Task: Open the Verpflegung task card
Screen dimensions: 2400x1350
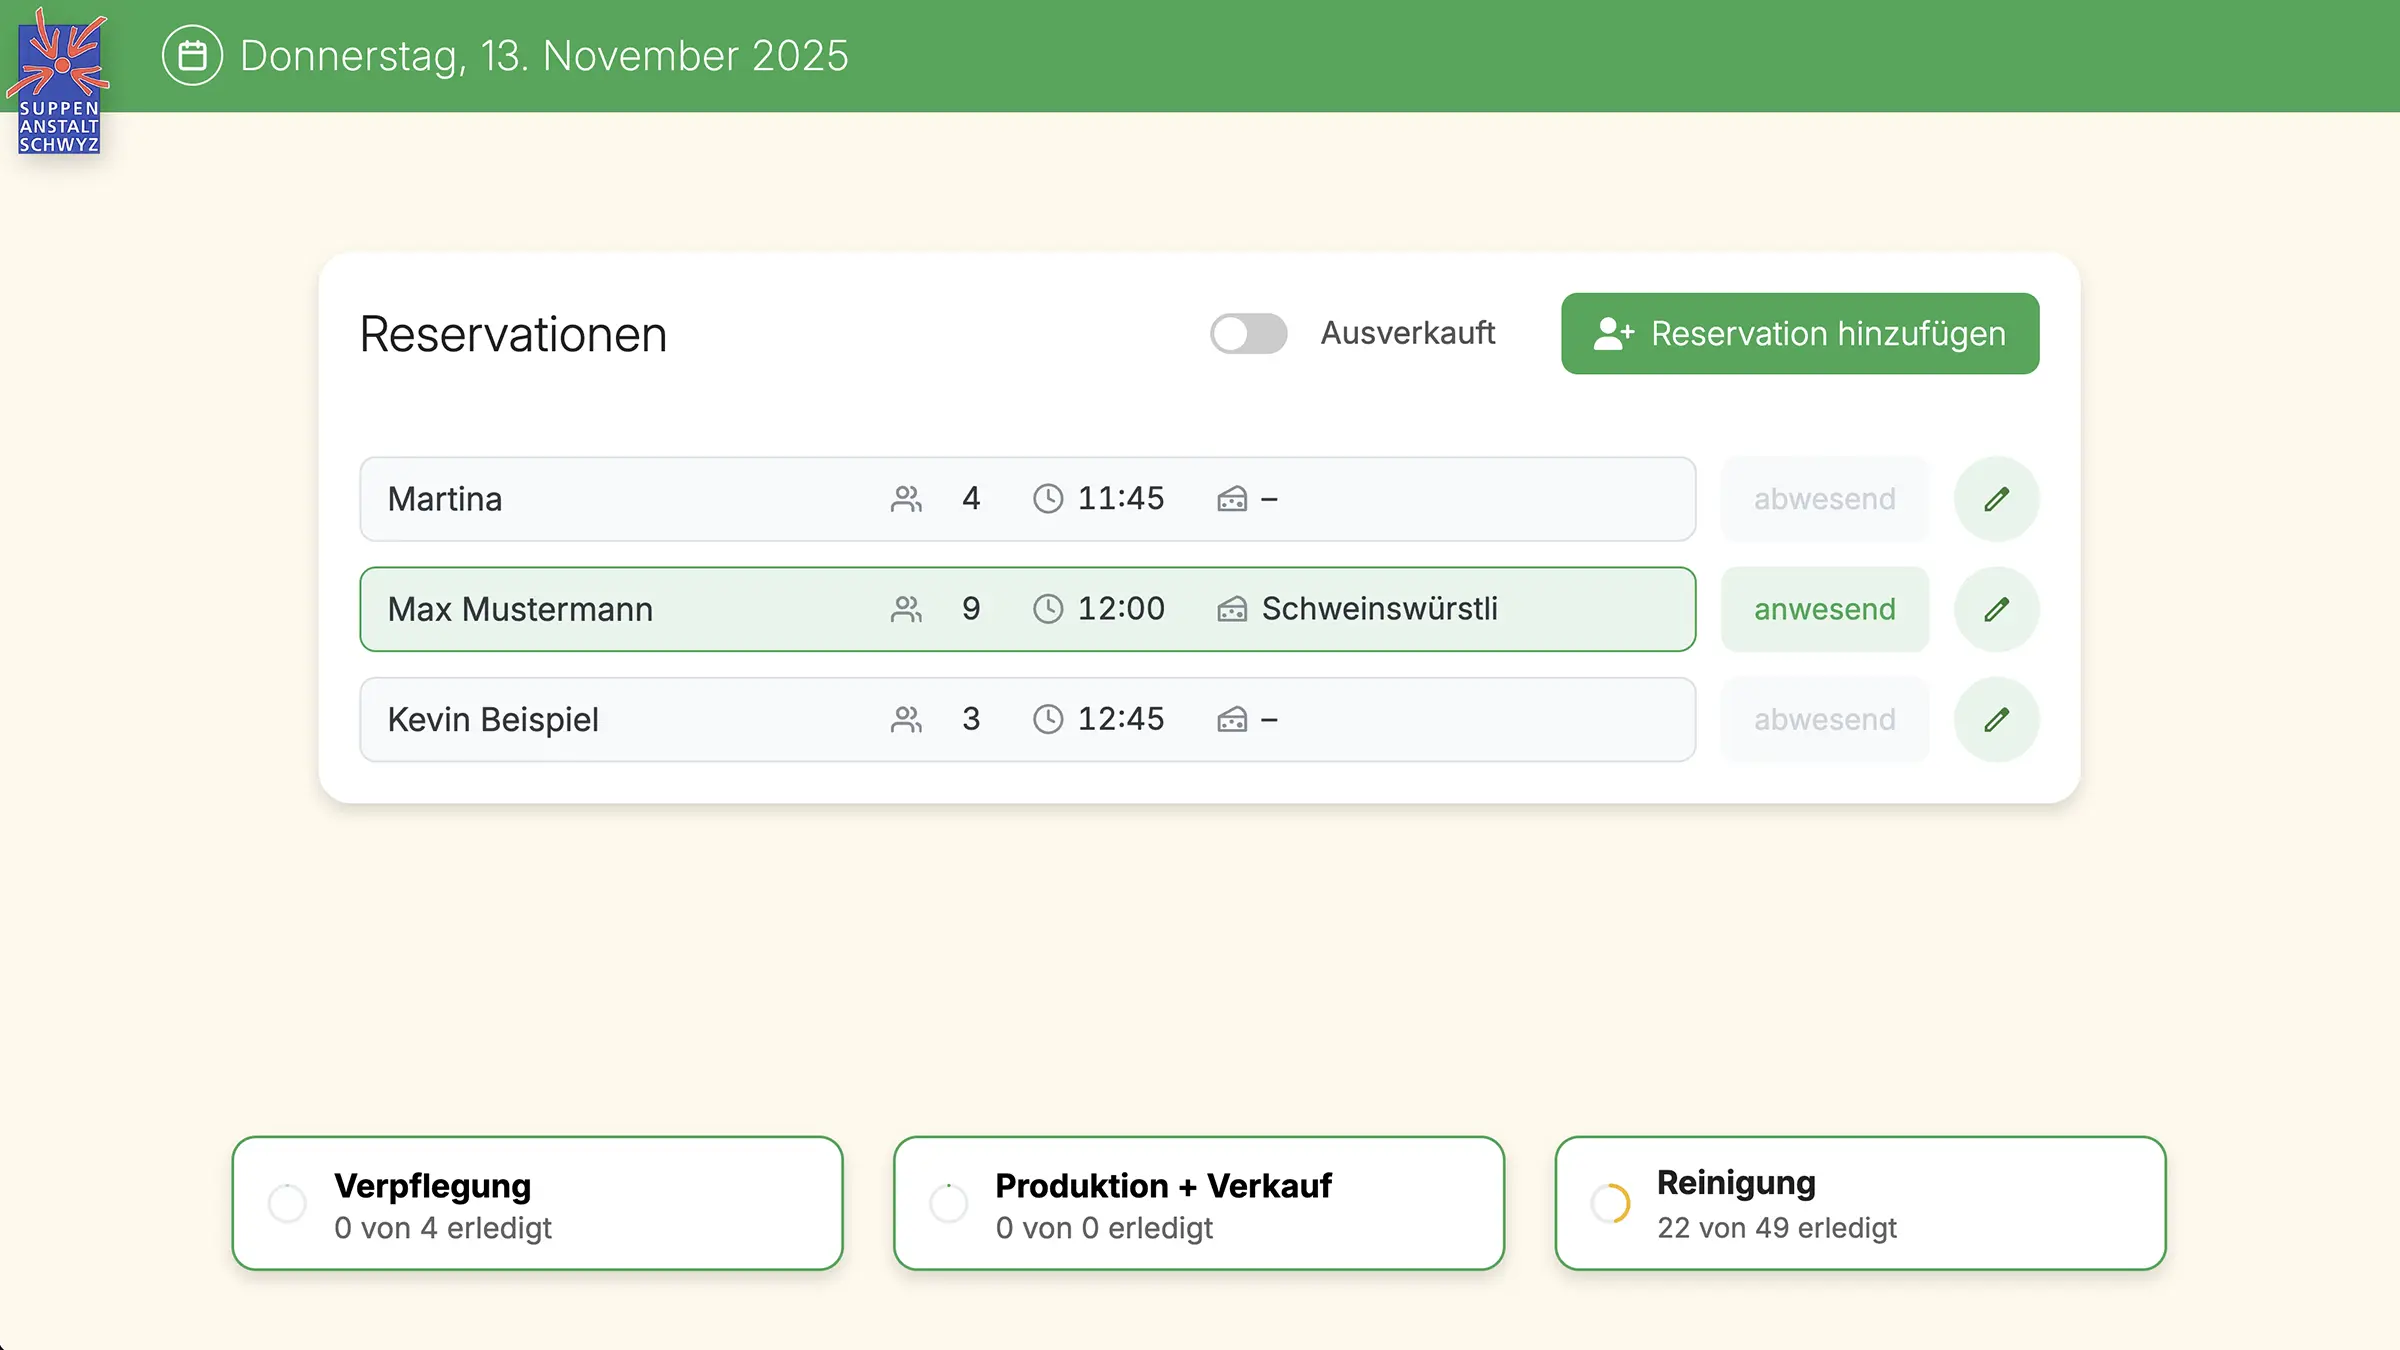Action: [538, 1203]
